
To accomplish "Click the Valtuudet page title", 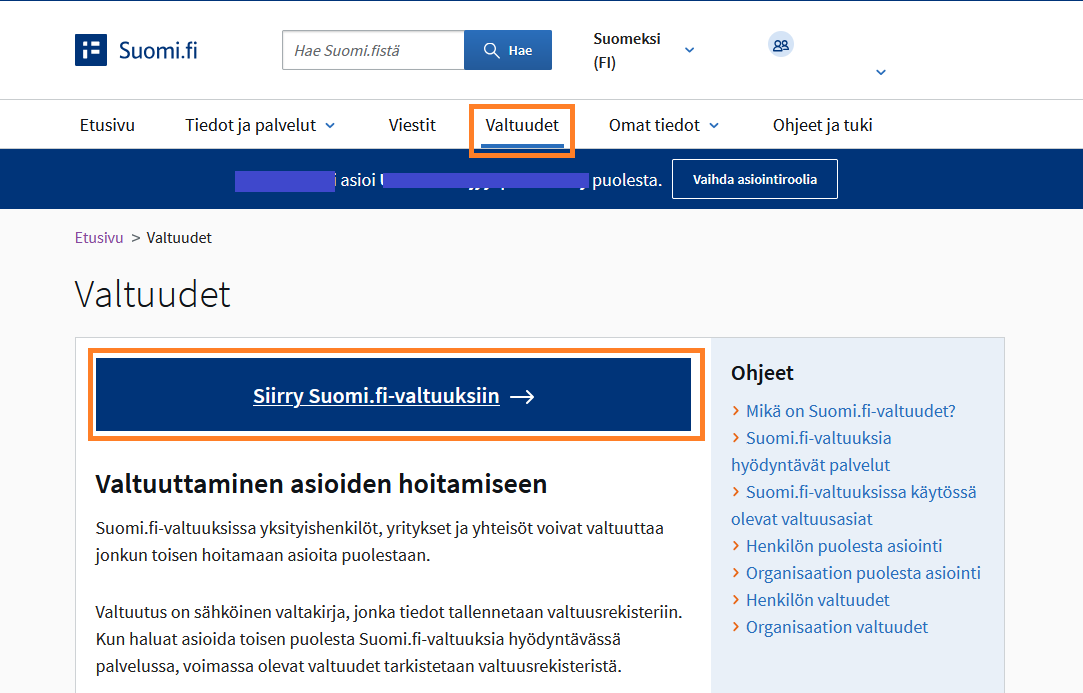I will pyautogui.click(x=152, y=294).
